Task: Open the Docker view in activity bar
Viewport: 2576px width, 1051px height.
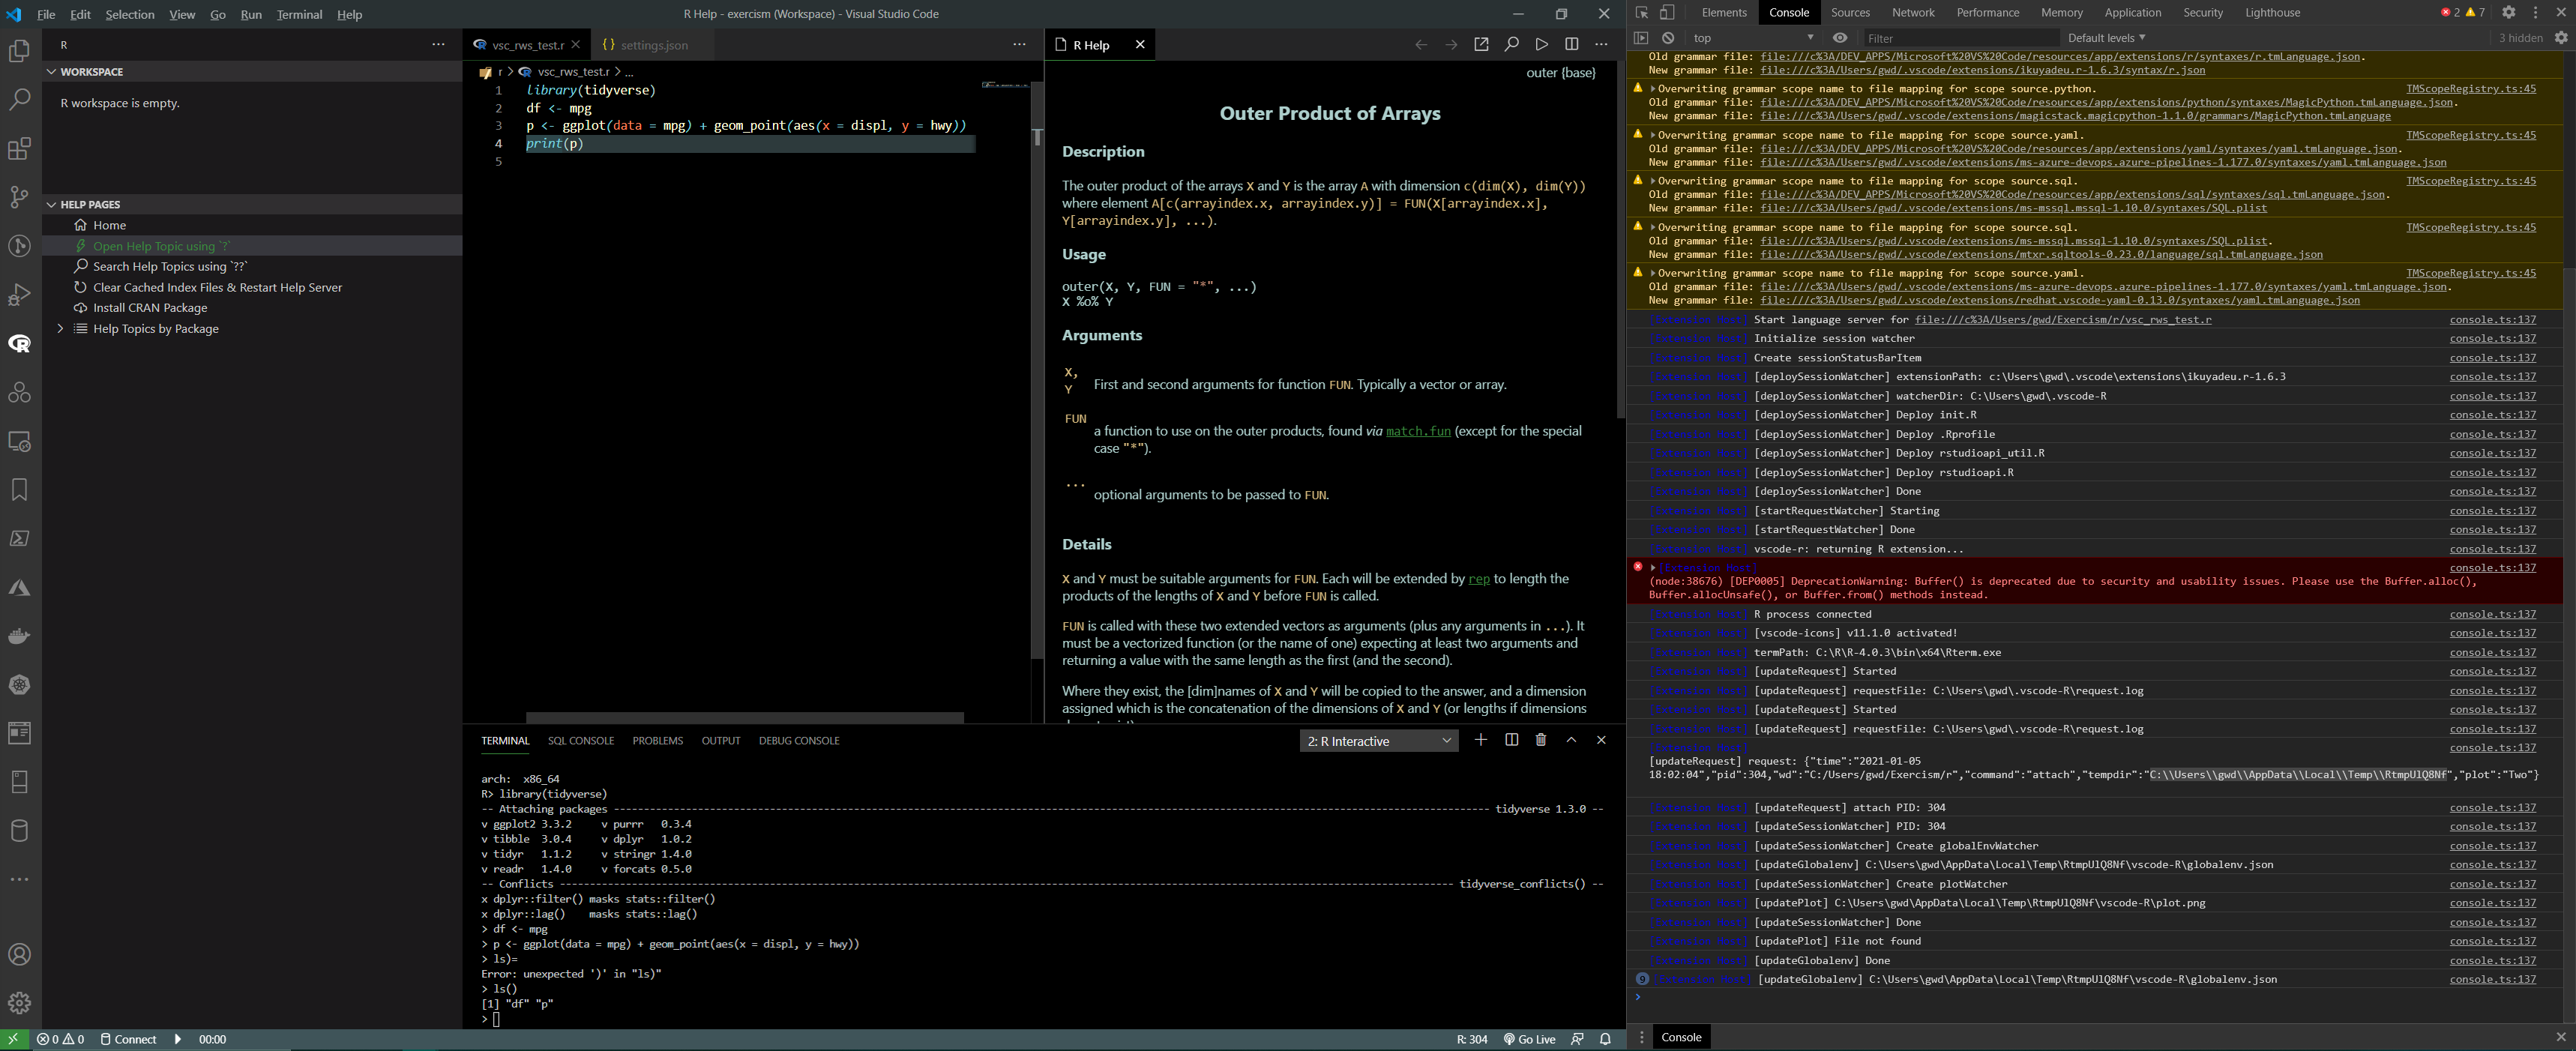Action: pos(19,636)
